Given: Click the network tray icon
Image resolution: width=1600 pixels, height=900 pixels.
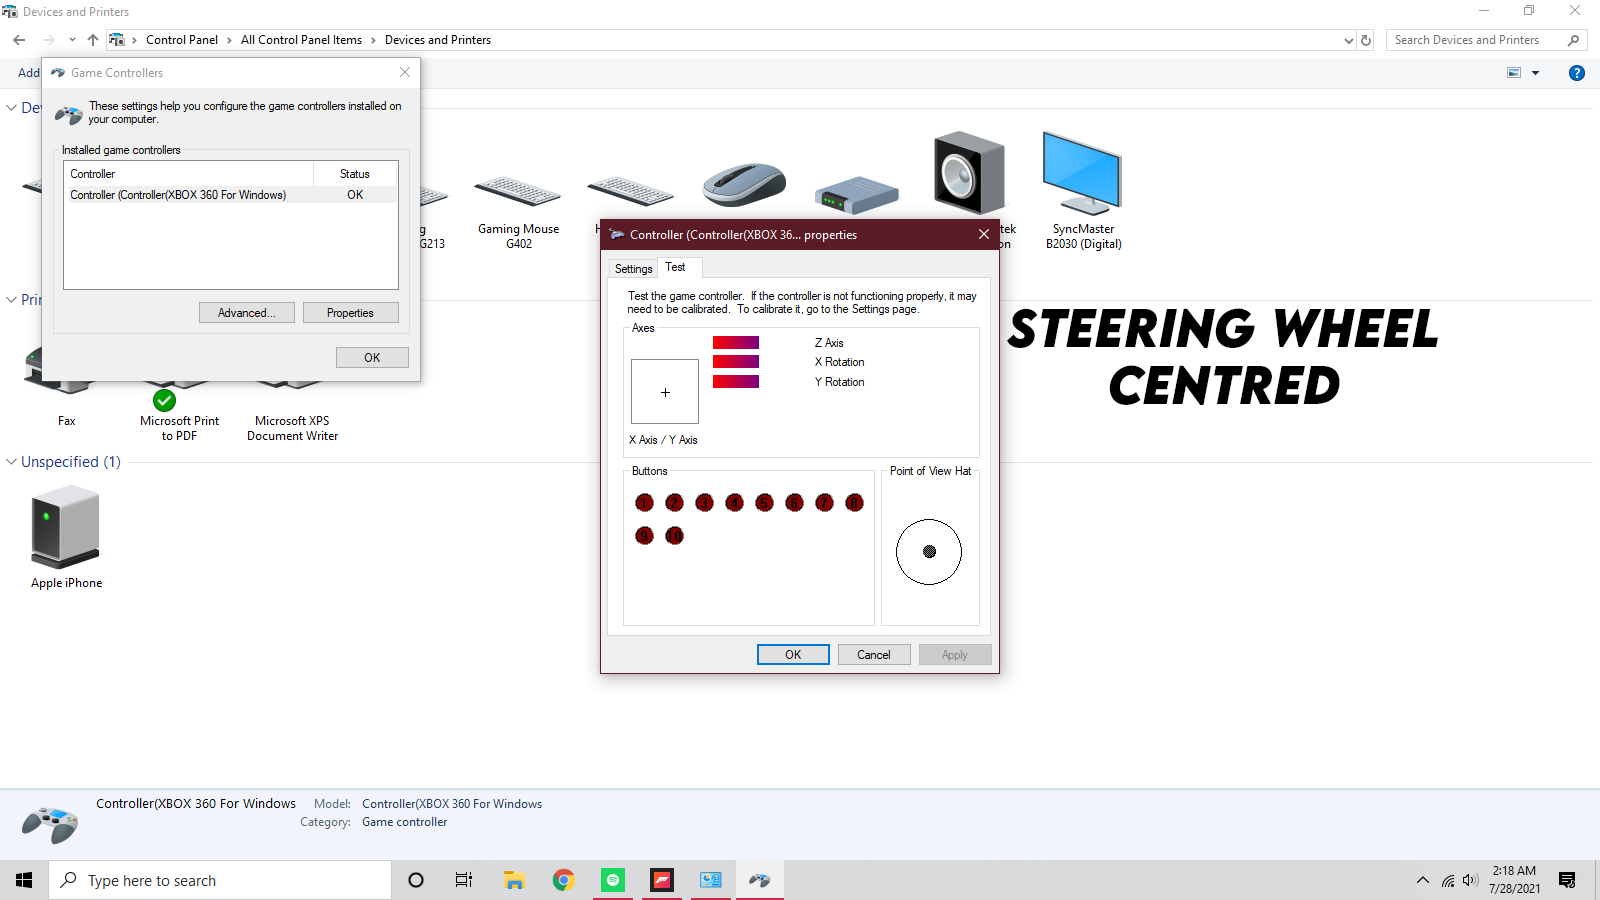Looking at the screenshot, I should coord(1447,880).
